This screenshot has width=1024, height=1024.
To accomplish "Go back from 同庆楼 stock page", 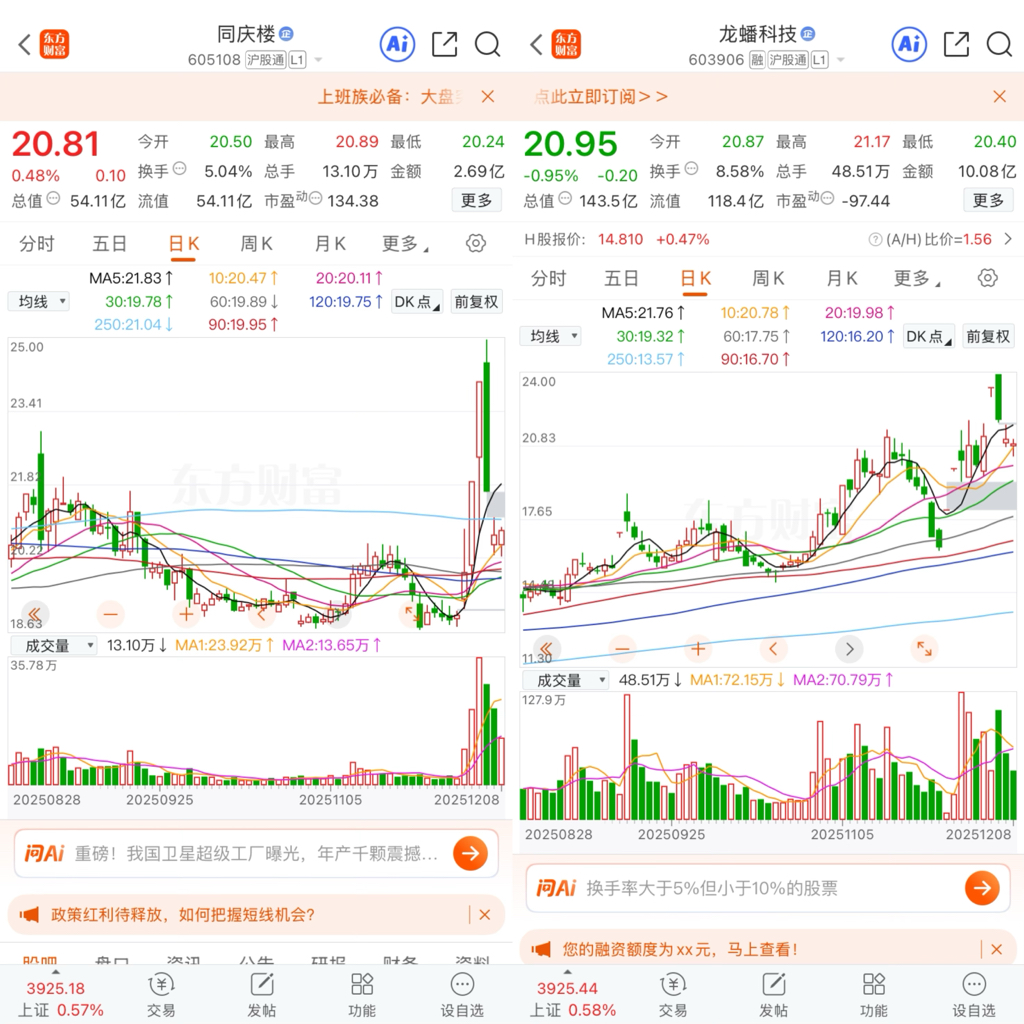I will (x=25, y=44).
